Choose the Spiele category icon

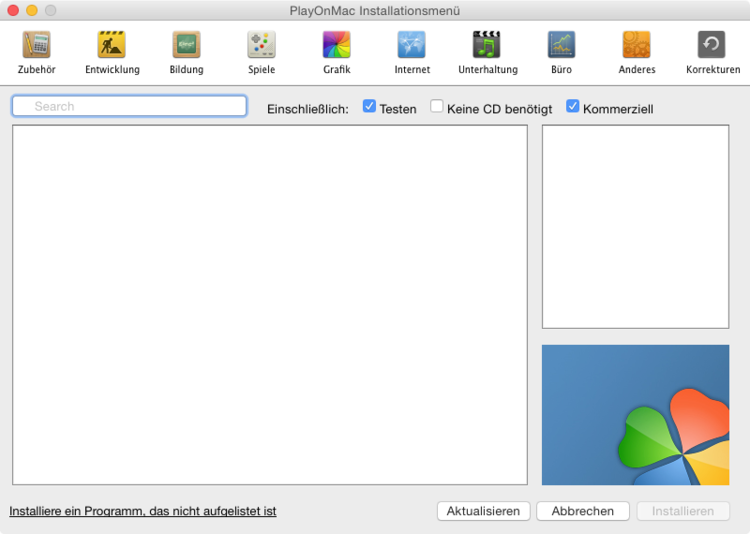coord(261,44)
